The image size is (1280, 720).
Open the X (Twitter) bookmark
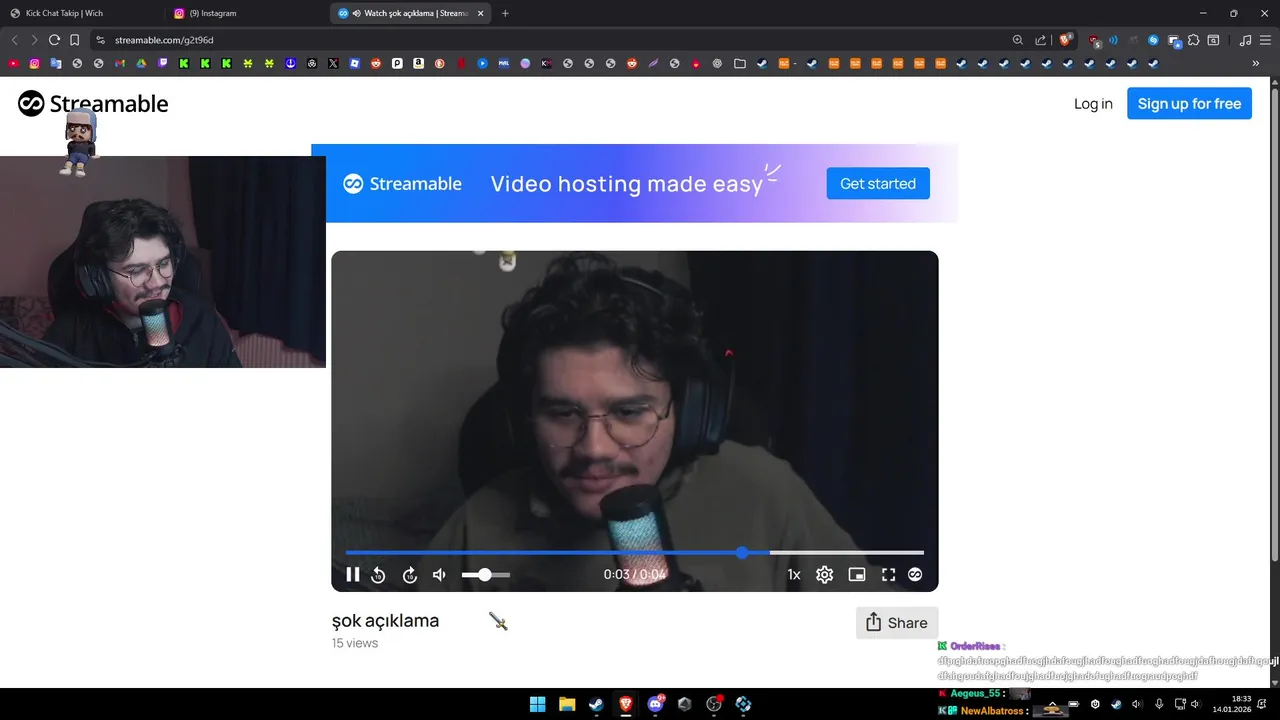click(333, 63)
